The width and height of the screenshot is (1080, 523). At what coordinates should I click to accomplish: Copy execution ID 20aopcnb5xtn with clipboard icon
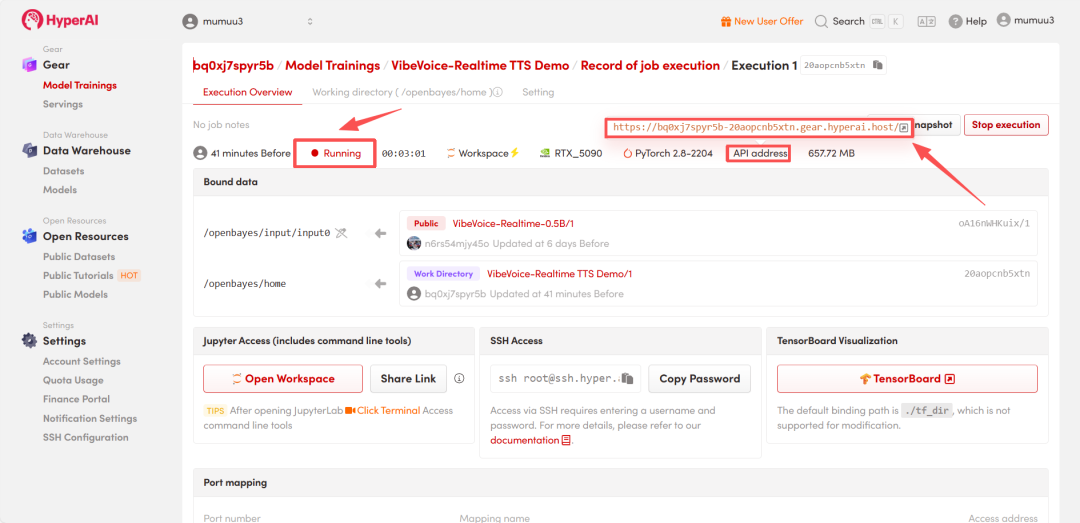tap(878, 65)
